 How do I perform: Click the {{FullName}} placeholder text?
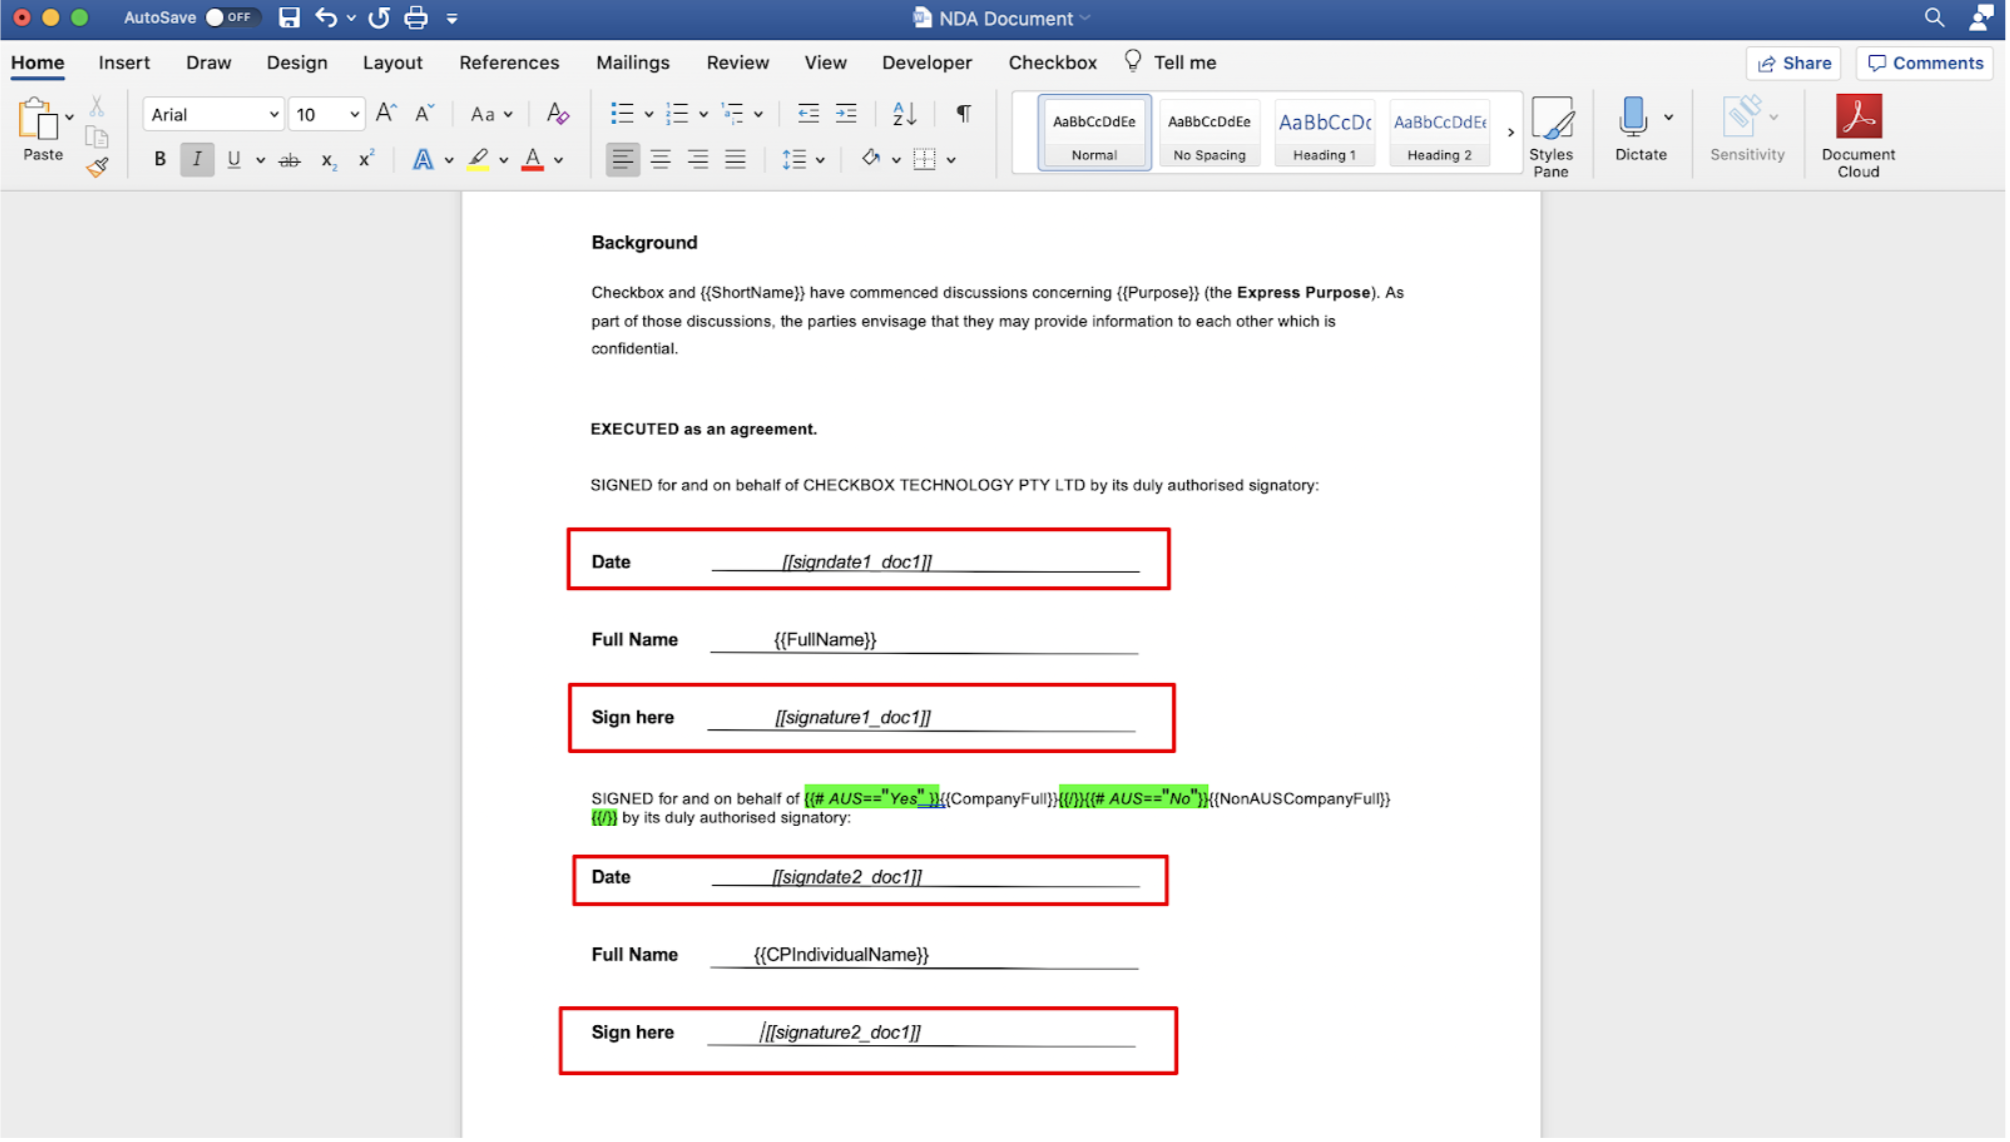coord(826,641)
